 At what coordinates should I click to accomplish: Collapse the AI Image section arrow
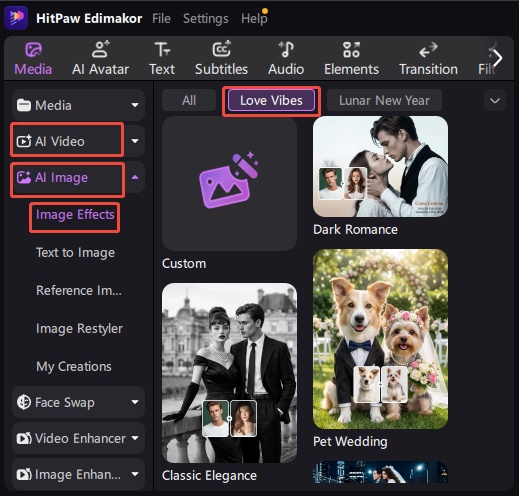pyautogui.click(x=135, y=177)
